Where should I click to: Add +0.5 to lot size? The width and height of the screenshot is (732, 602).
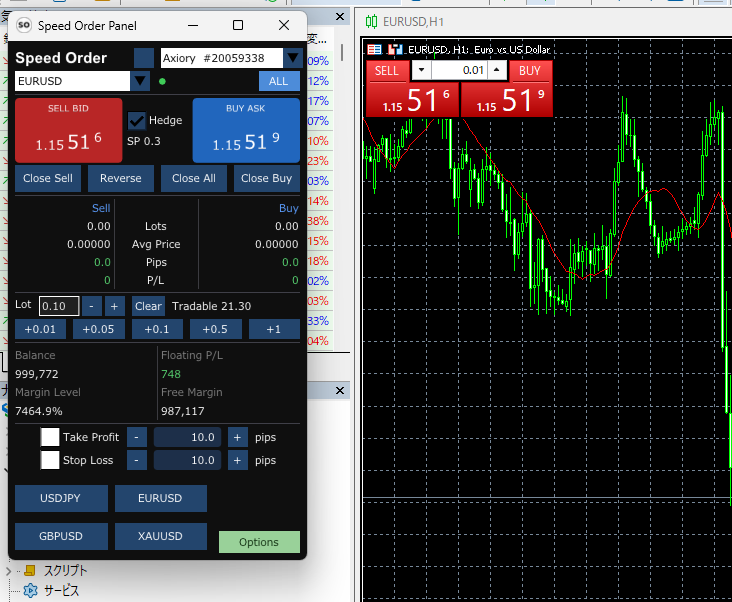(x=215, y=329)
